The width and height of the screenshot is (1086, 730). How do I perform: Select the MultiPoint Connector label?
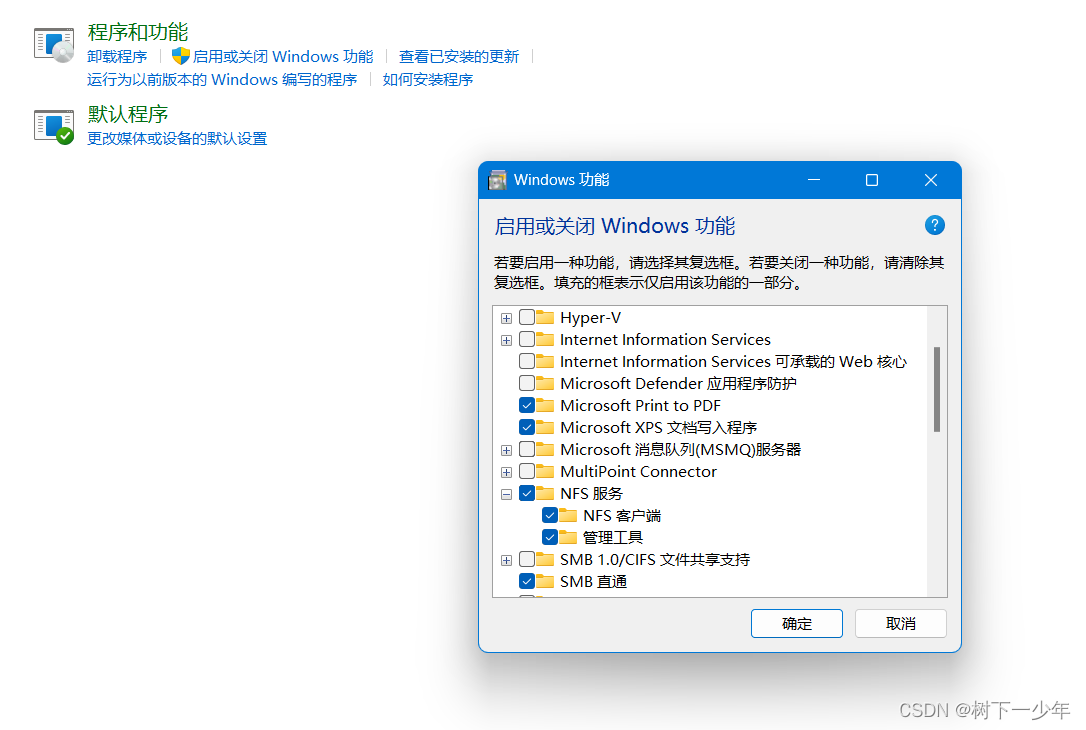click(x=639, y=472)
